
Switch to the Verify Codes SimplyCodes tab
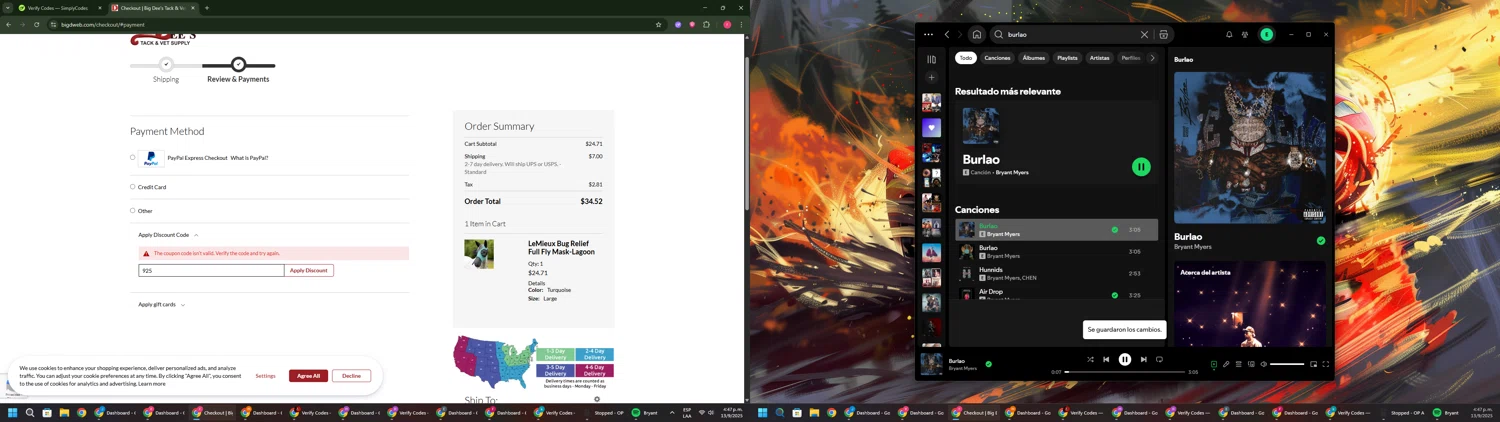coord(59,8)
